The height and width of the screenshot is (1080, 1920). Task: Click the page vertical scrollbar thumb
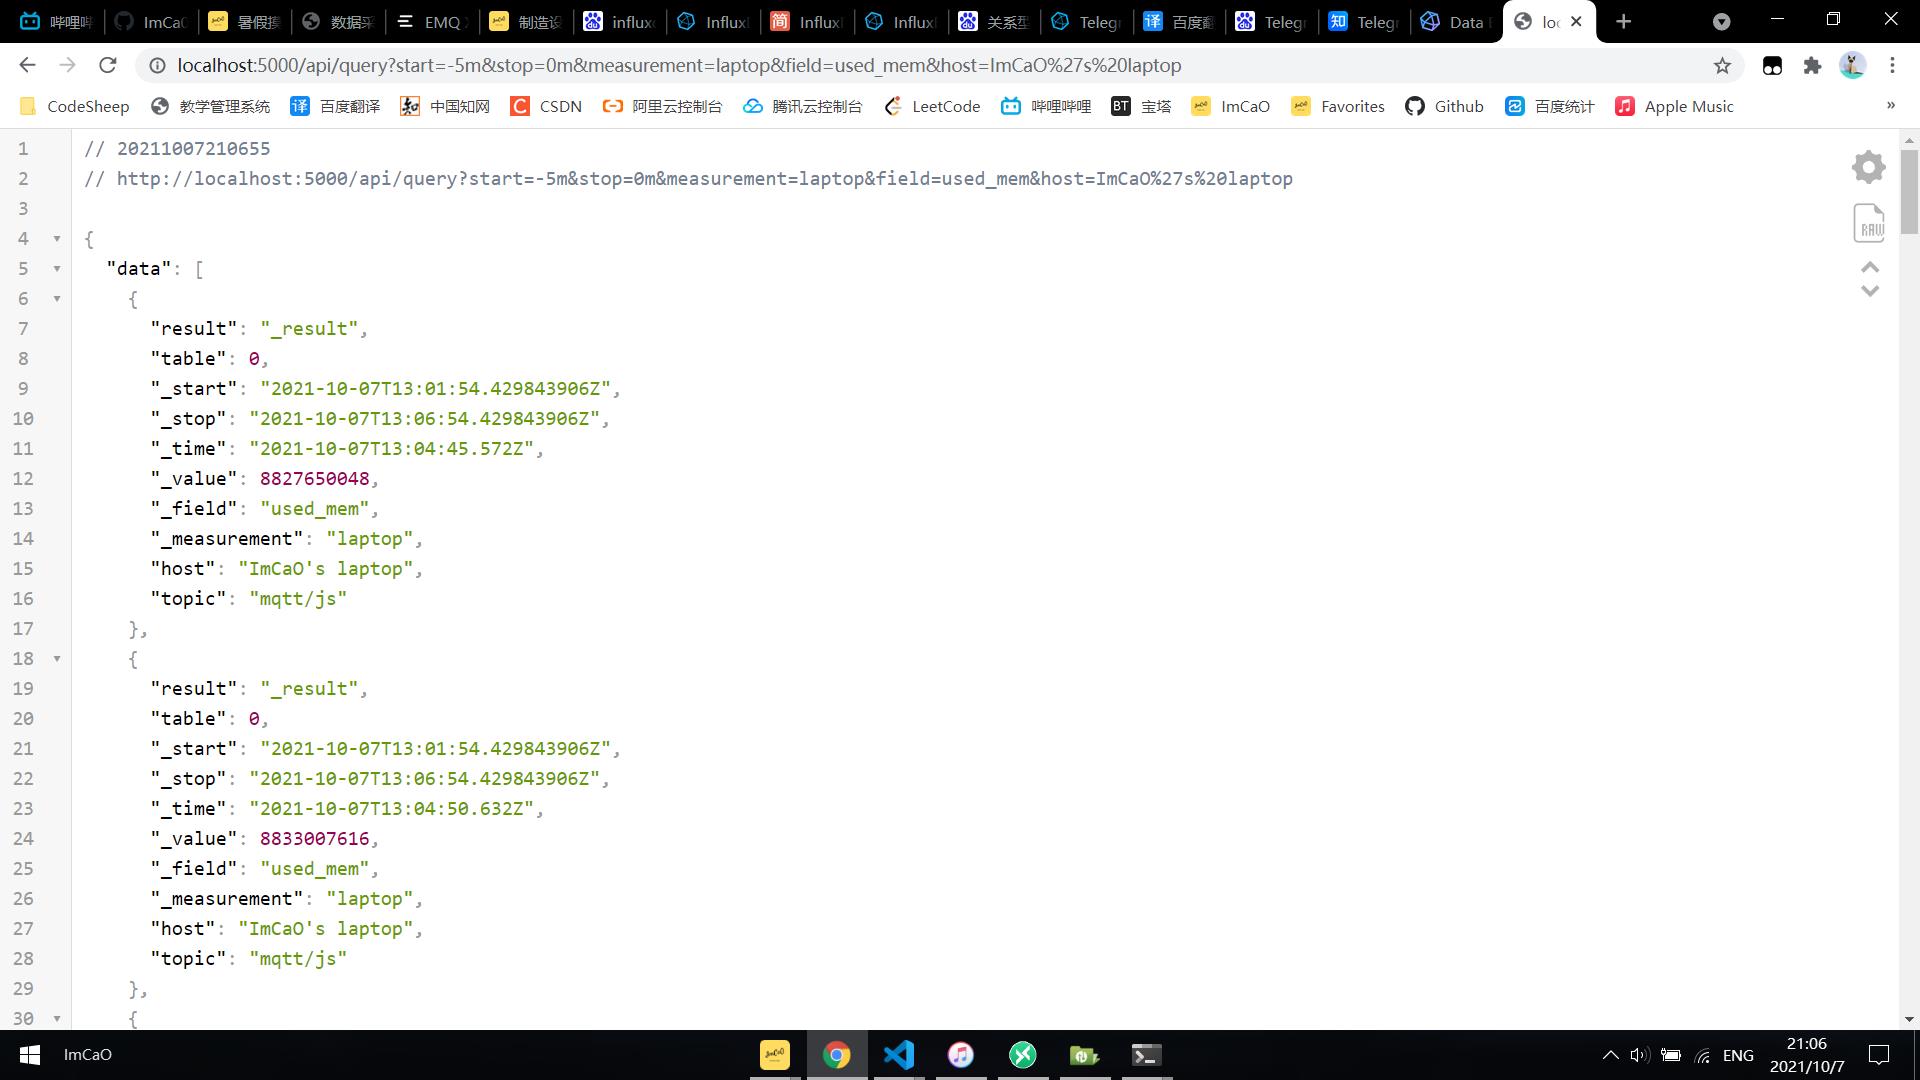tap(1909, 190)
